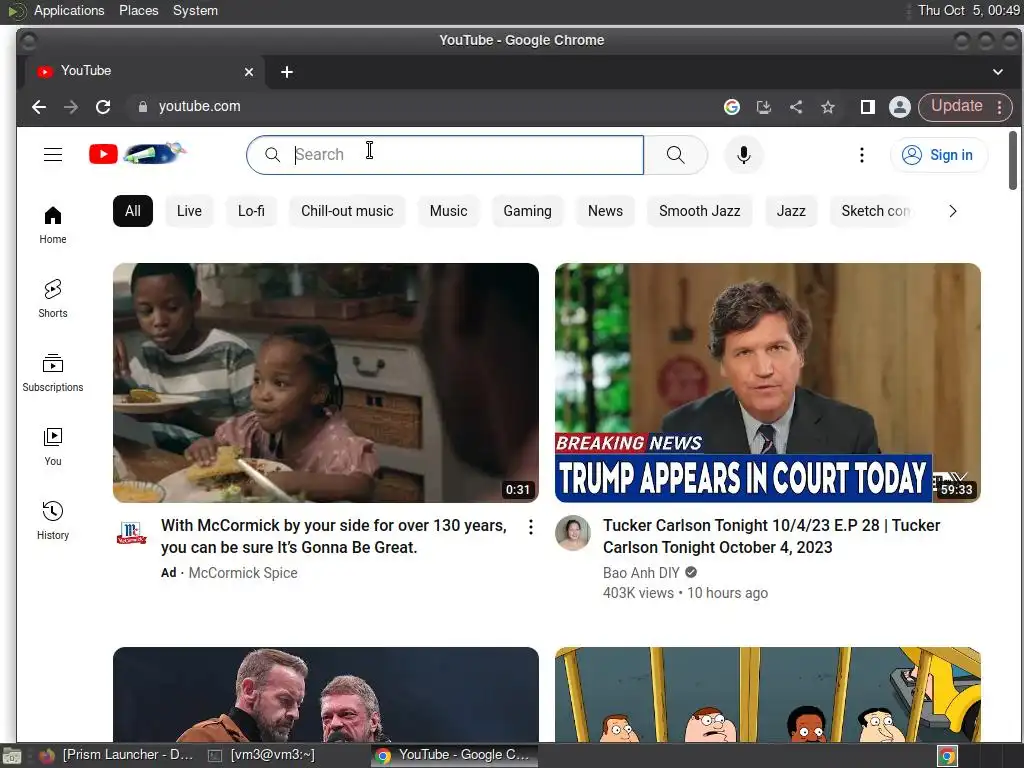Open Chrome profile avatar

[x=899, y=106]
